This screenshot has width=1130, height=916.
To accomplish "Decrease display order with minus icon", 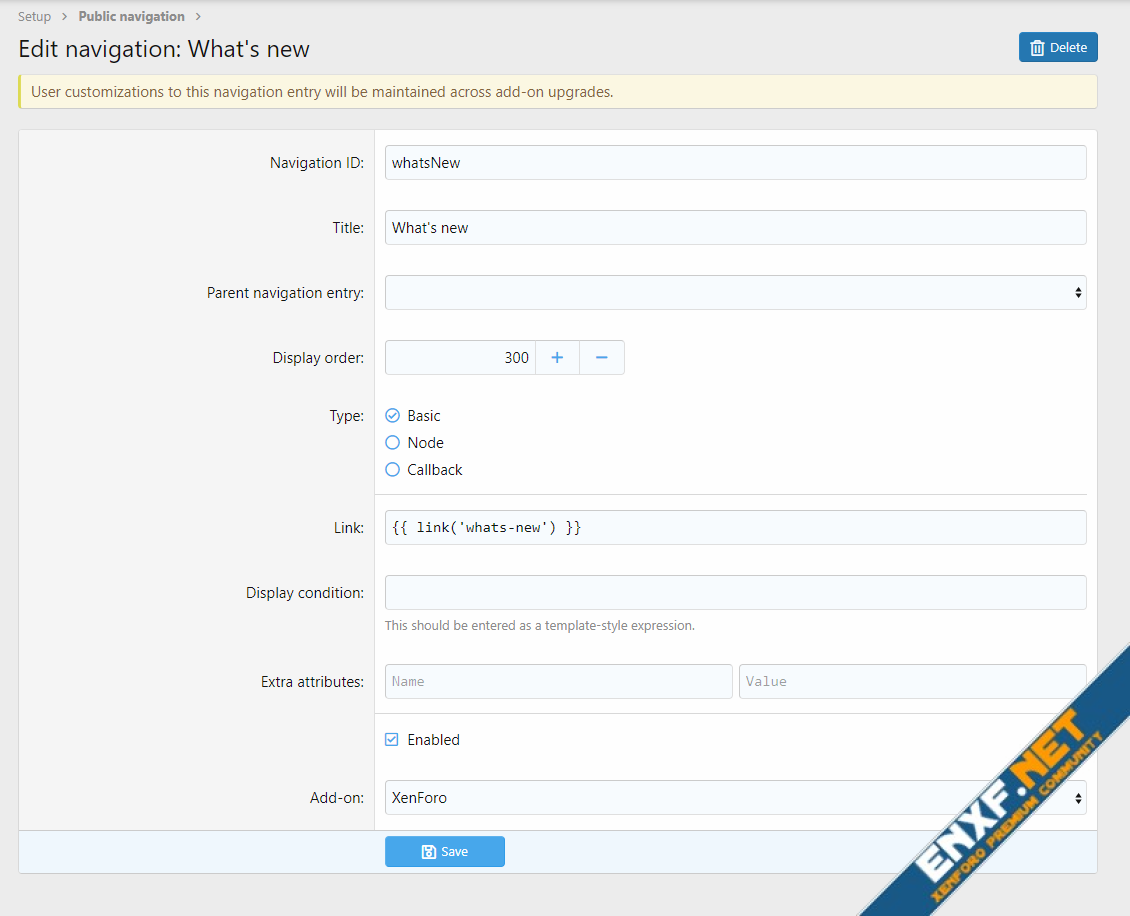I will 602,358.
